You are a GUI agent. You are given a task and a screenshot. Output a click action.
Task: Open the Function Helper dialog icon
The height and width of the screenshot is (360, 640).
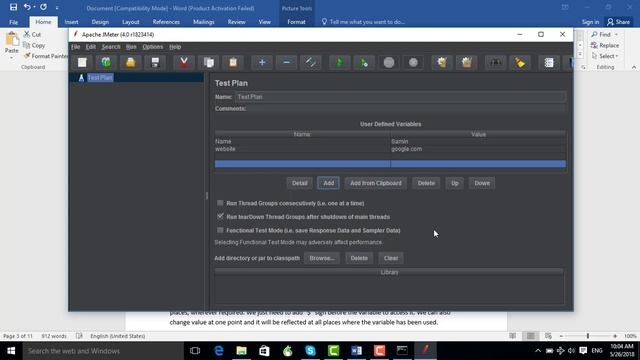(x=549, y=62)
